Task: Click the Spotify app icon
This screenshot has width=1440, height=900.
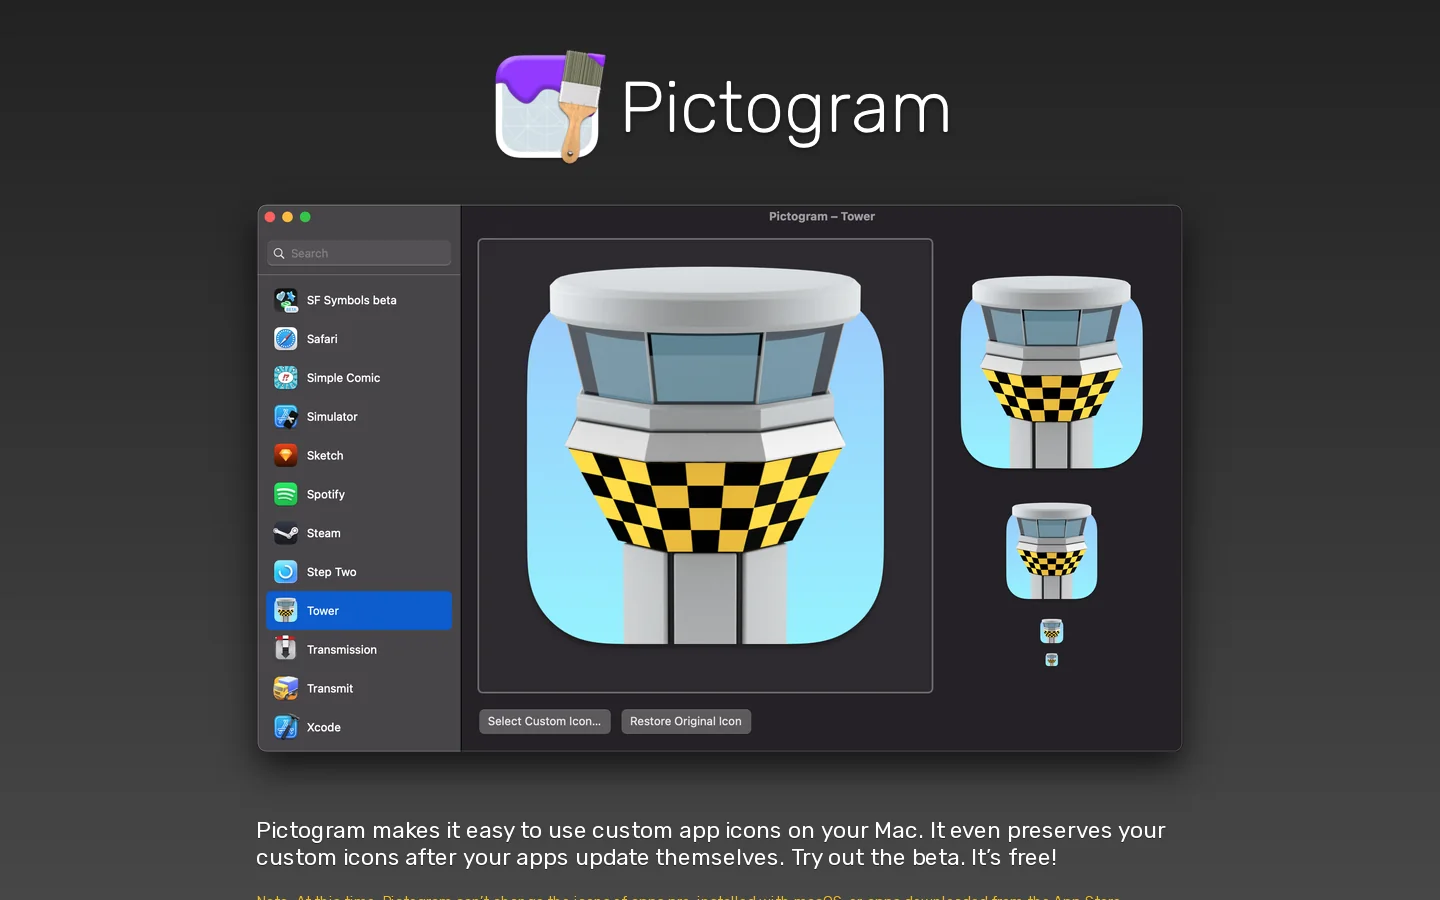Action: click(286, 494)
